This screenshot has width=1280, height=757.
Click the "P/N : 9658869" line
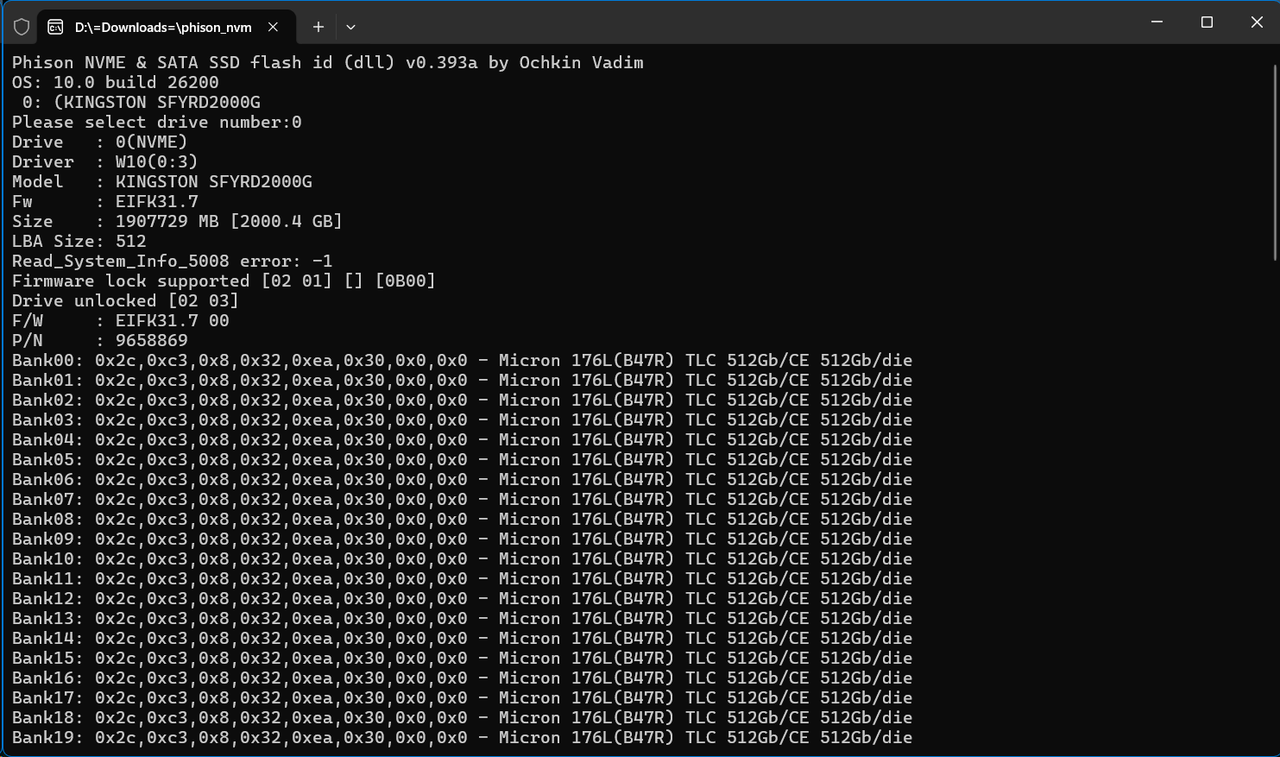pos(99,340)
